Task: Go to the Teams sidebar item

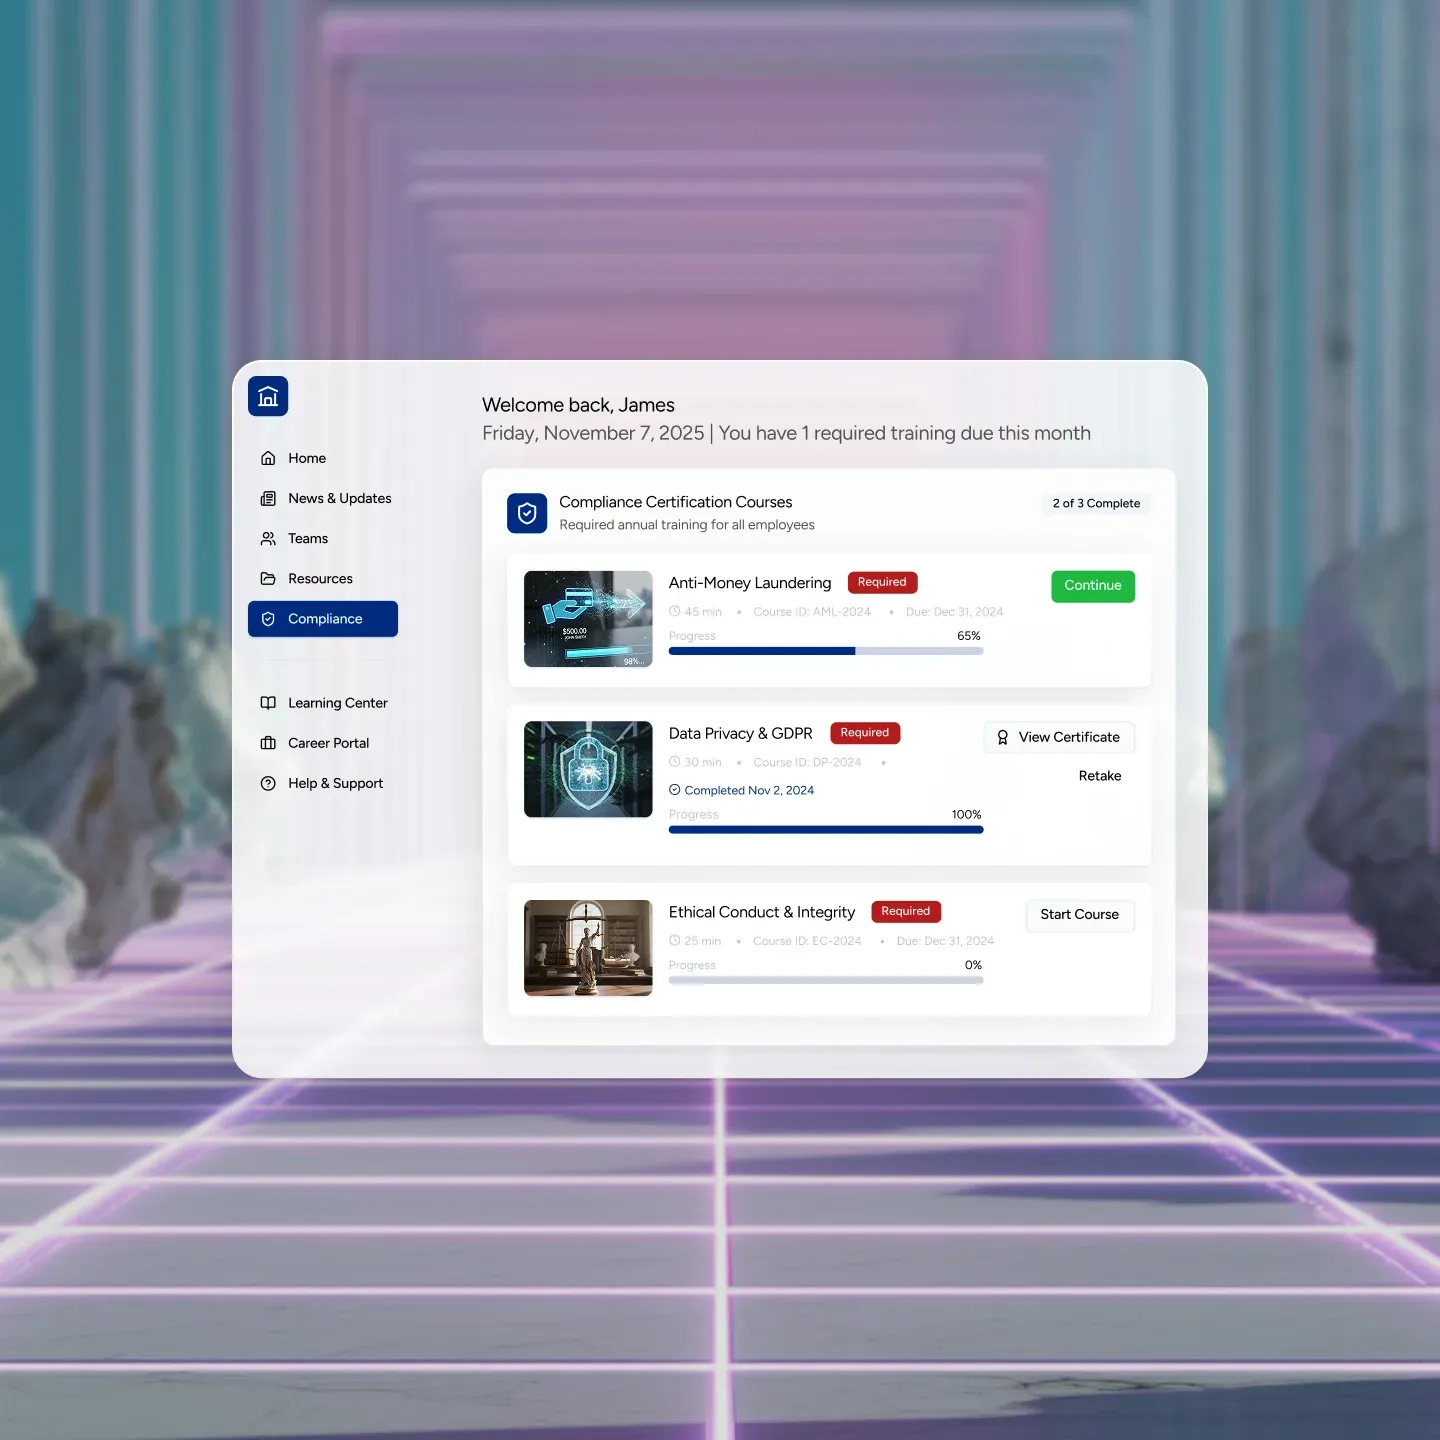Action: click(x=308, y=538)
